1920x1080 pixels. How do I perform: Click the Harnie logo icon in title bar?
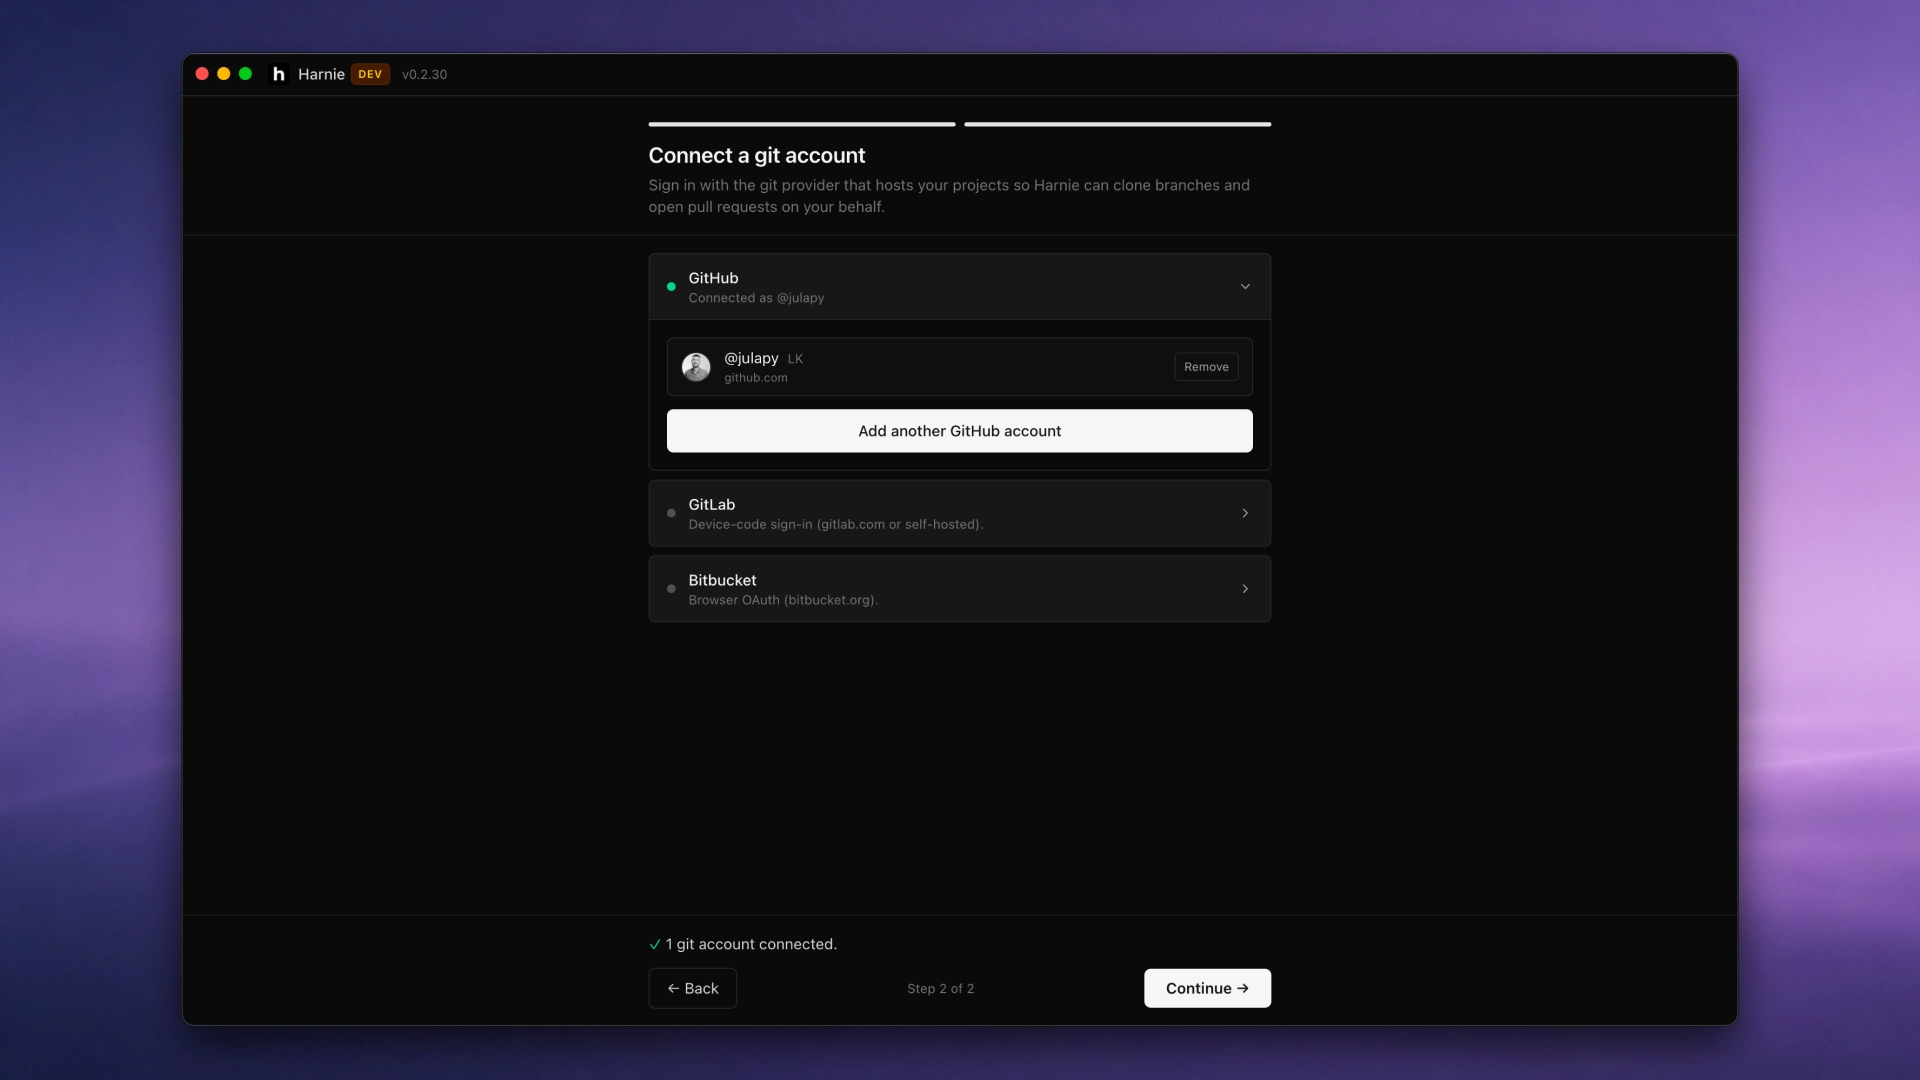[x=279, y=74]
